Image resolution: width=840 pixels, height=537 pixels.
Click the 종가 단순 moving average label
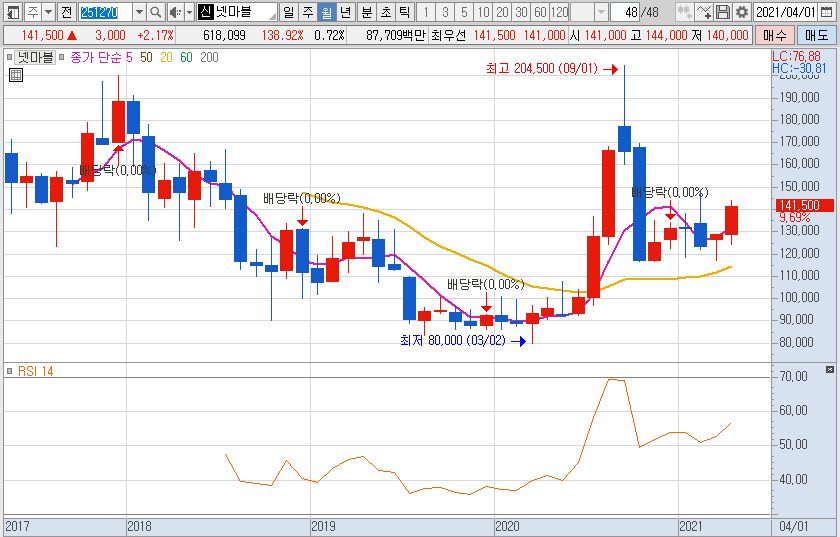click(96, 57)
